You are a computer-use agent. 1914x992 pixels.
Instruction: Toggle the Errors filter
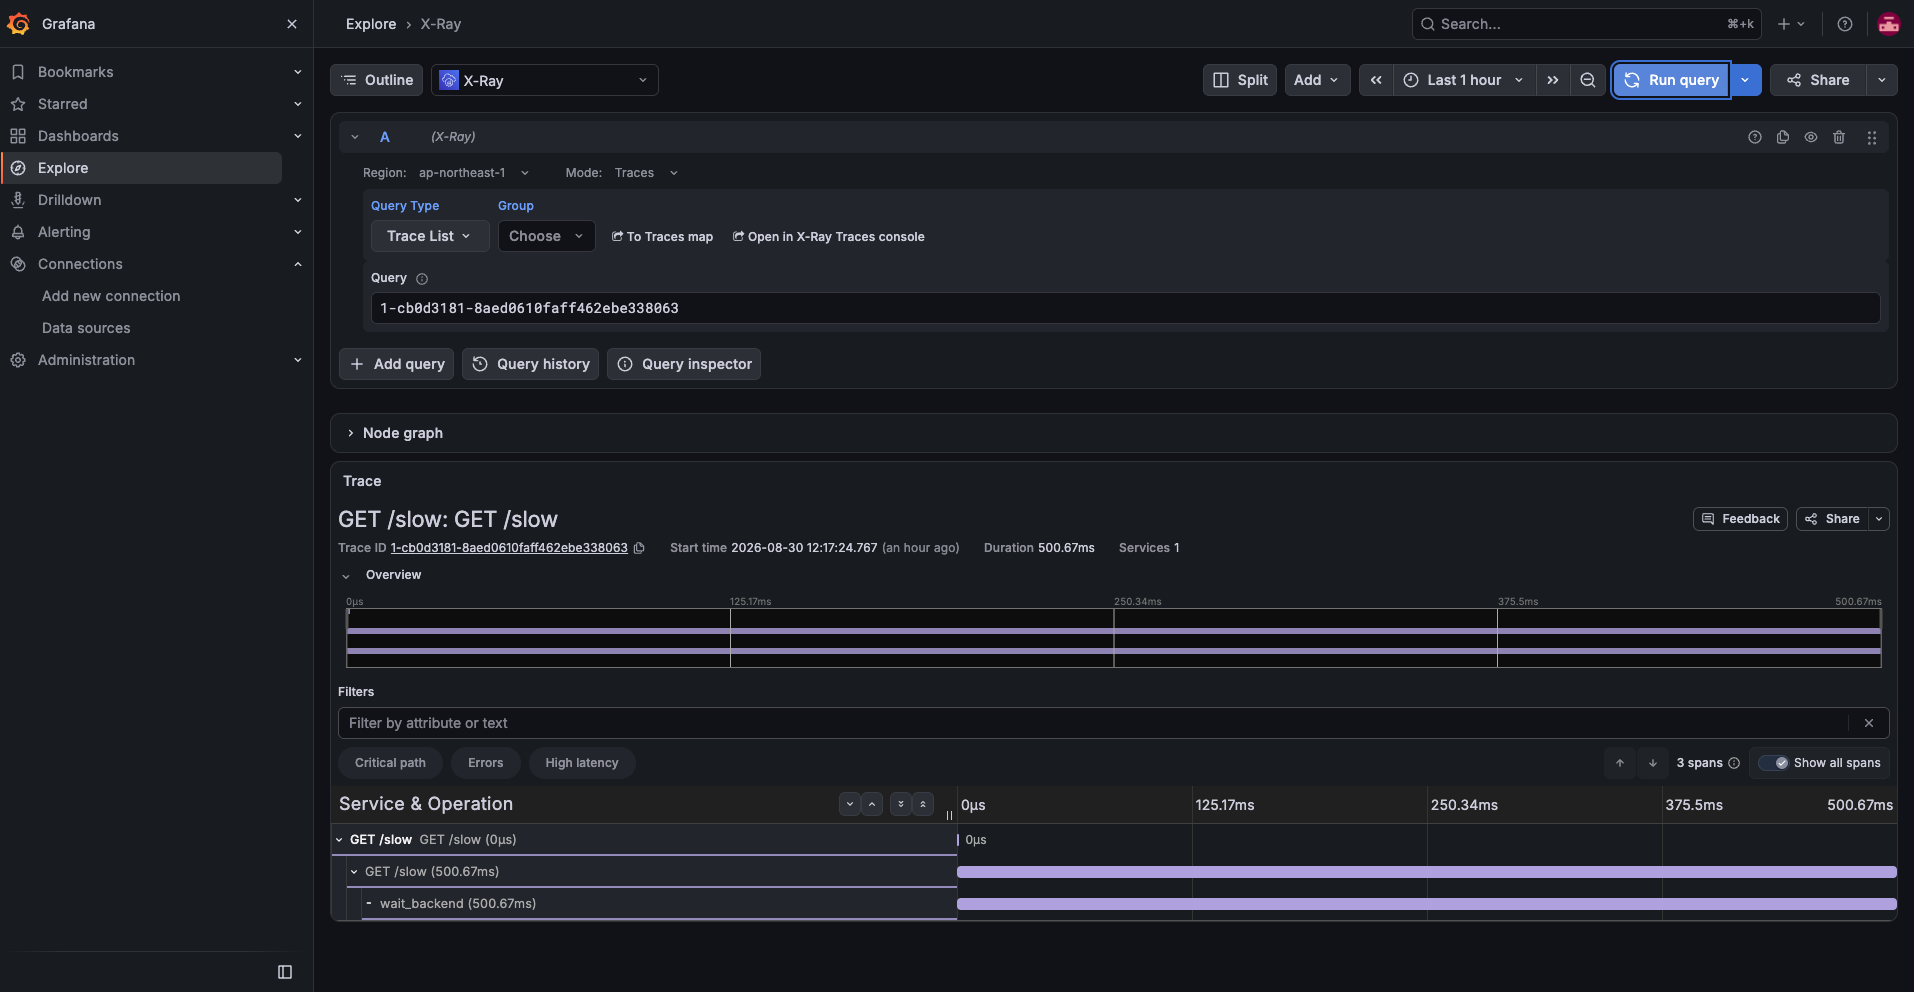pos(486,763)
